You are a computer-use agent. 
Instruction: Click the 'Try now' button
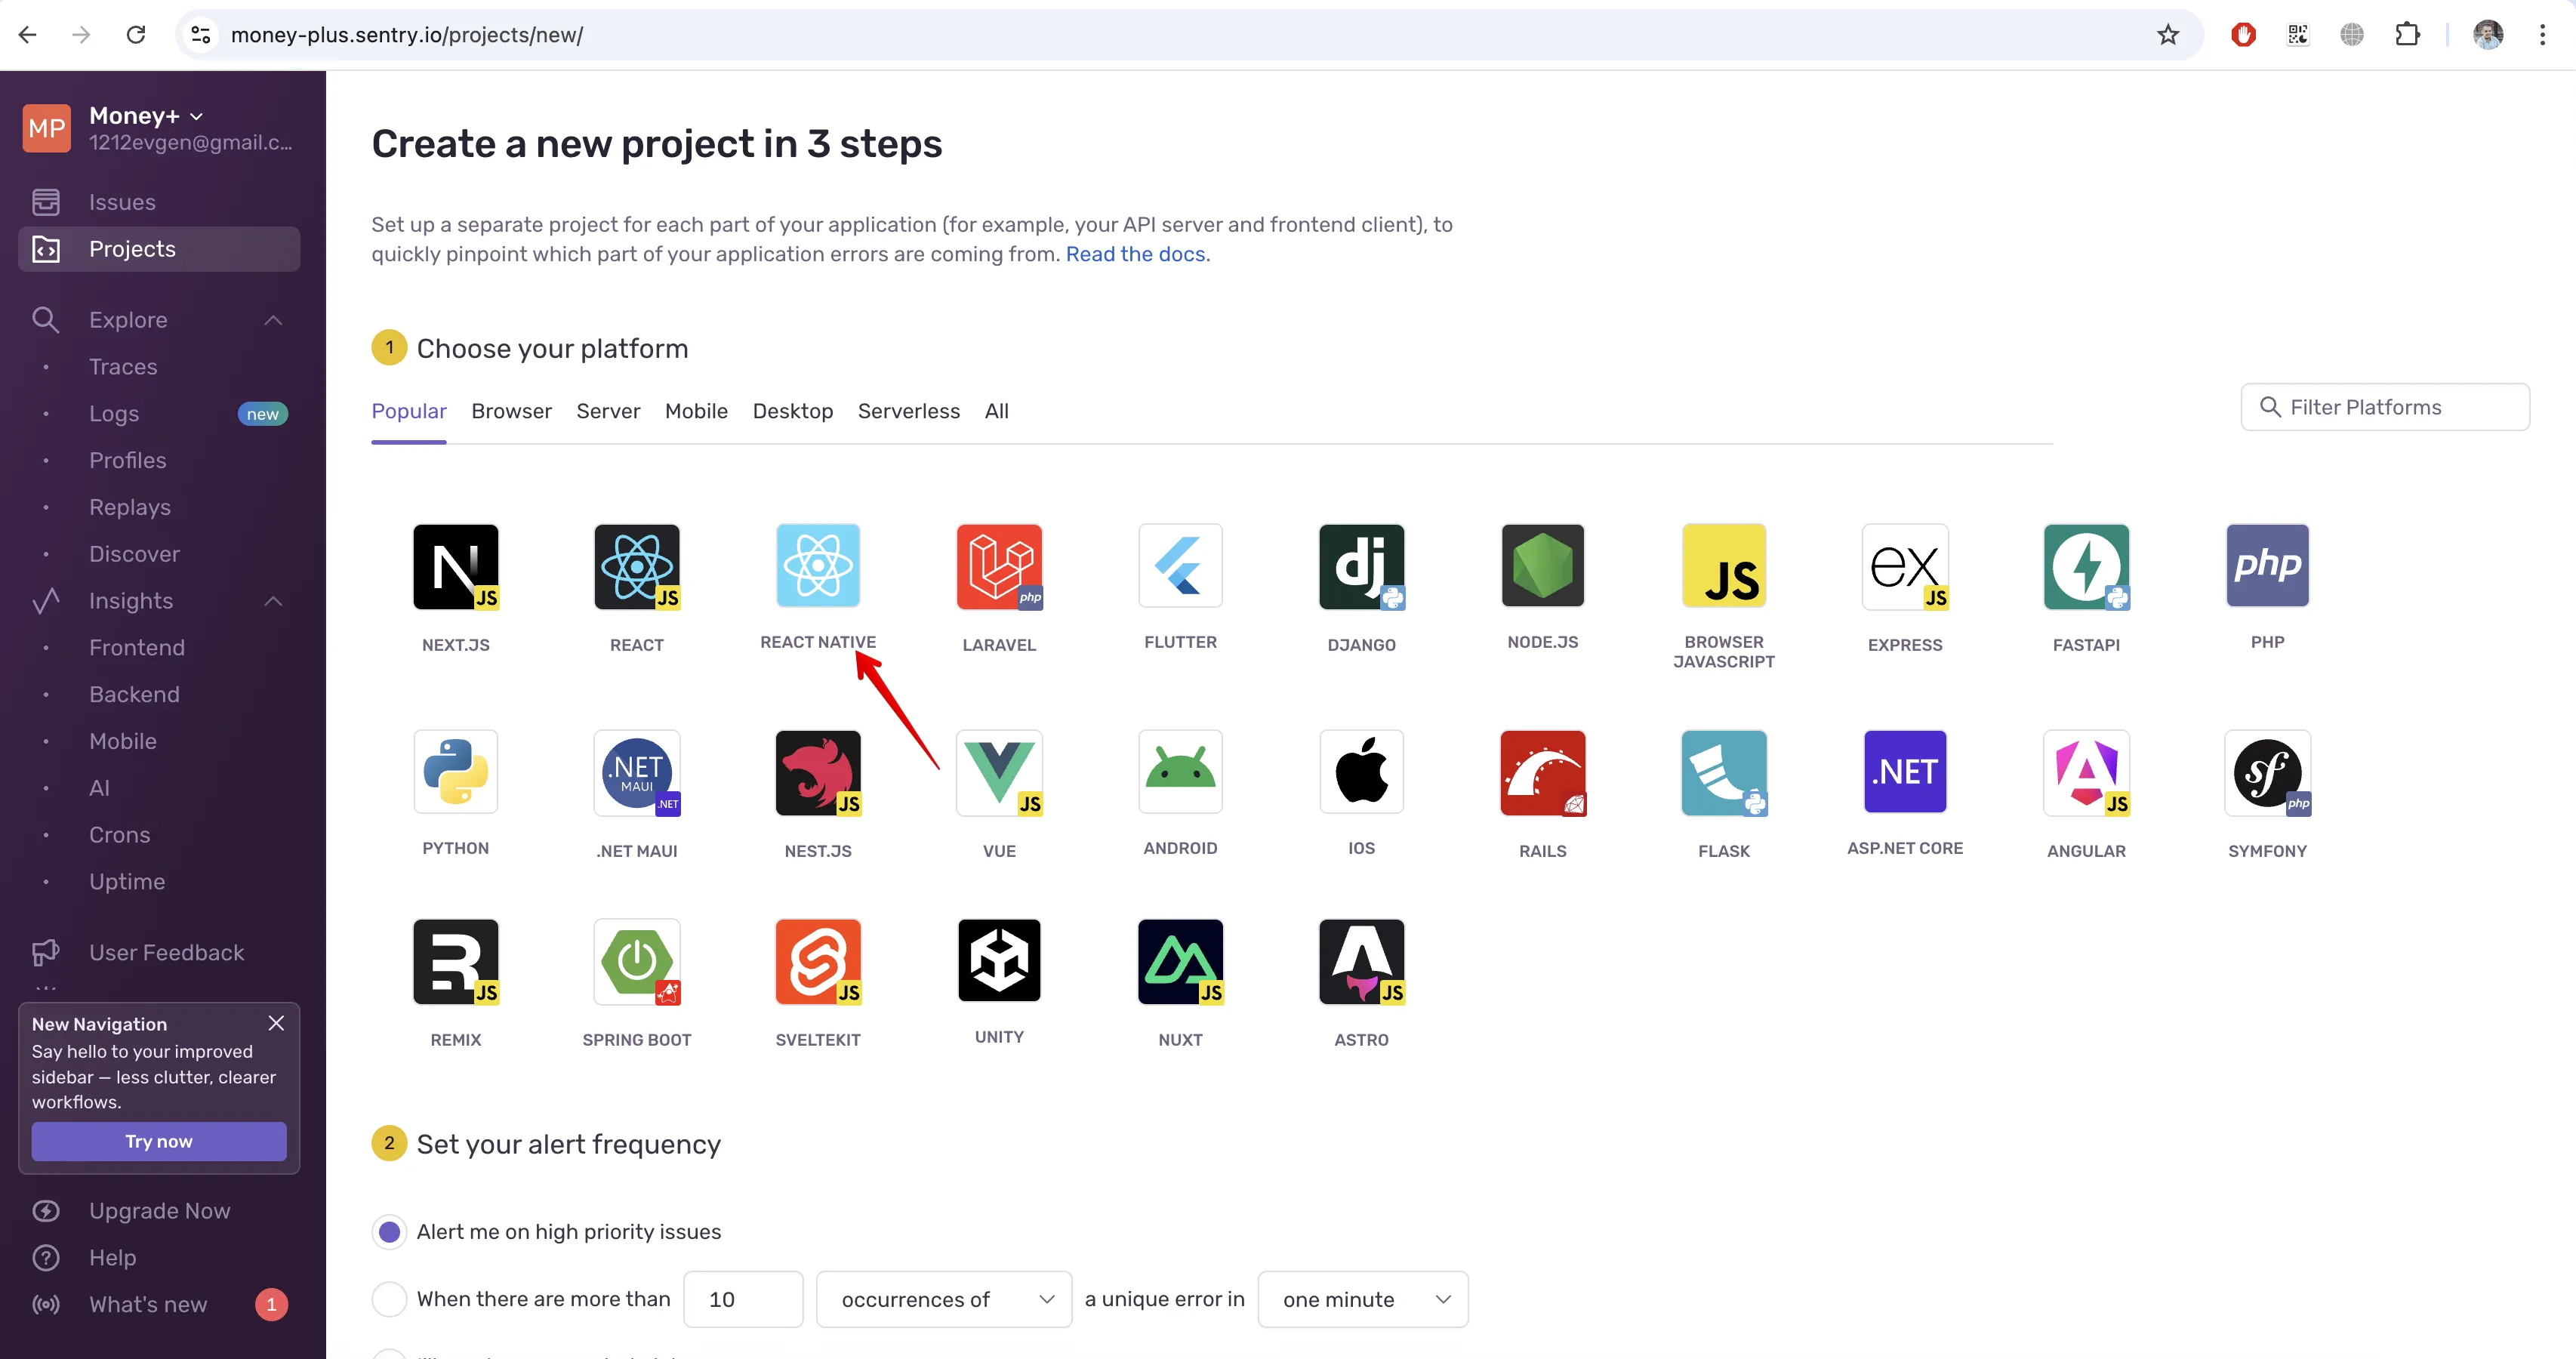pyautogui.click(x=159, y=1141)
